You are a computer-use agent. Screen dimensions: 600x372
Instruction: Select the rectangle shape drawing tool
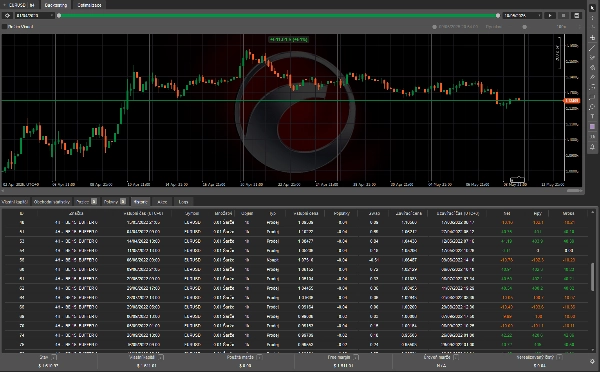[x=592, y=97]
